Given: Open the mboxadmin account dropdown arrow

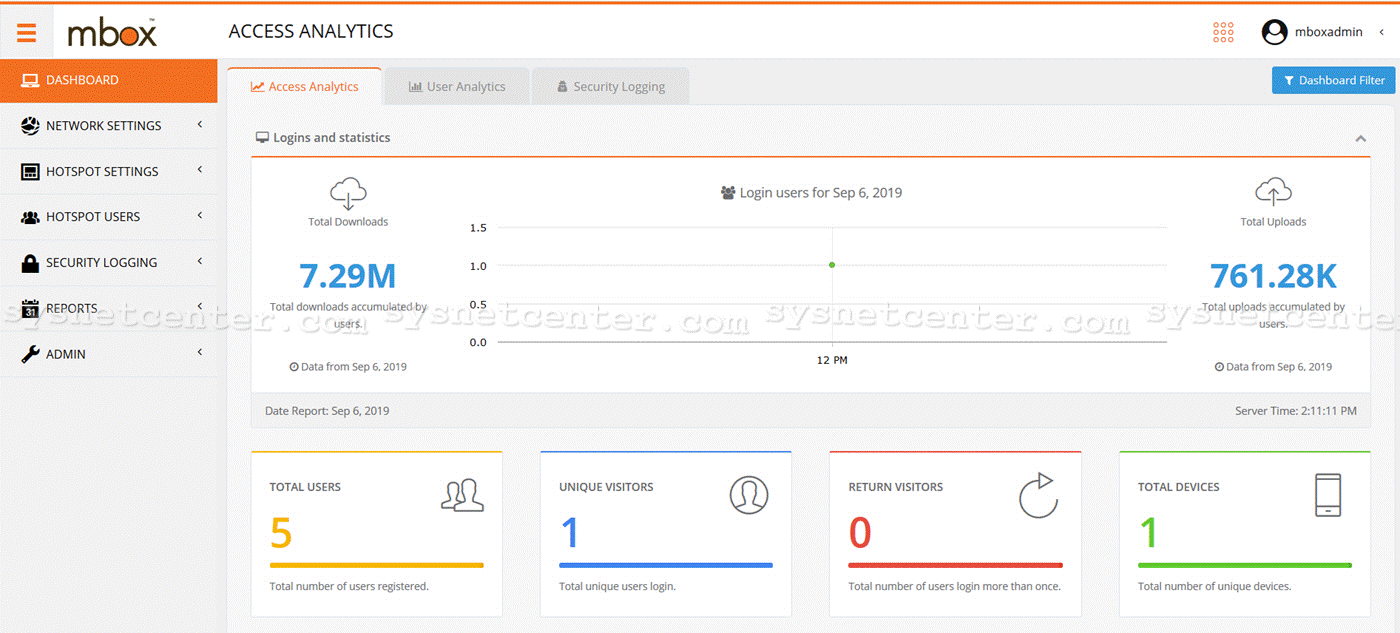Looking at the screenshot, I should point(1382,32).
